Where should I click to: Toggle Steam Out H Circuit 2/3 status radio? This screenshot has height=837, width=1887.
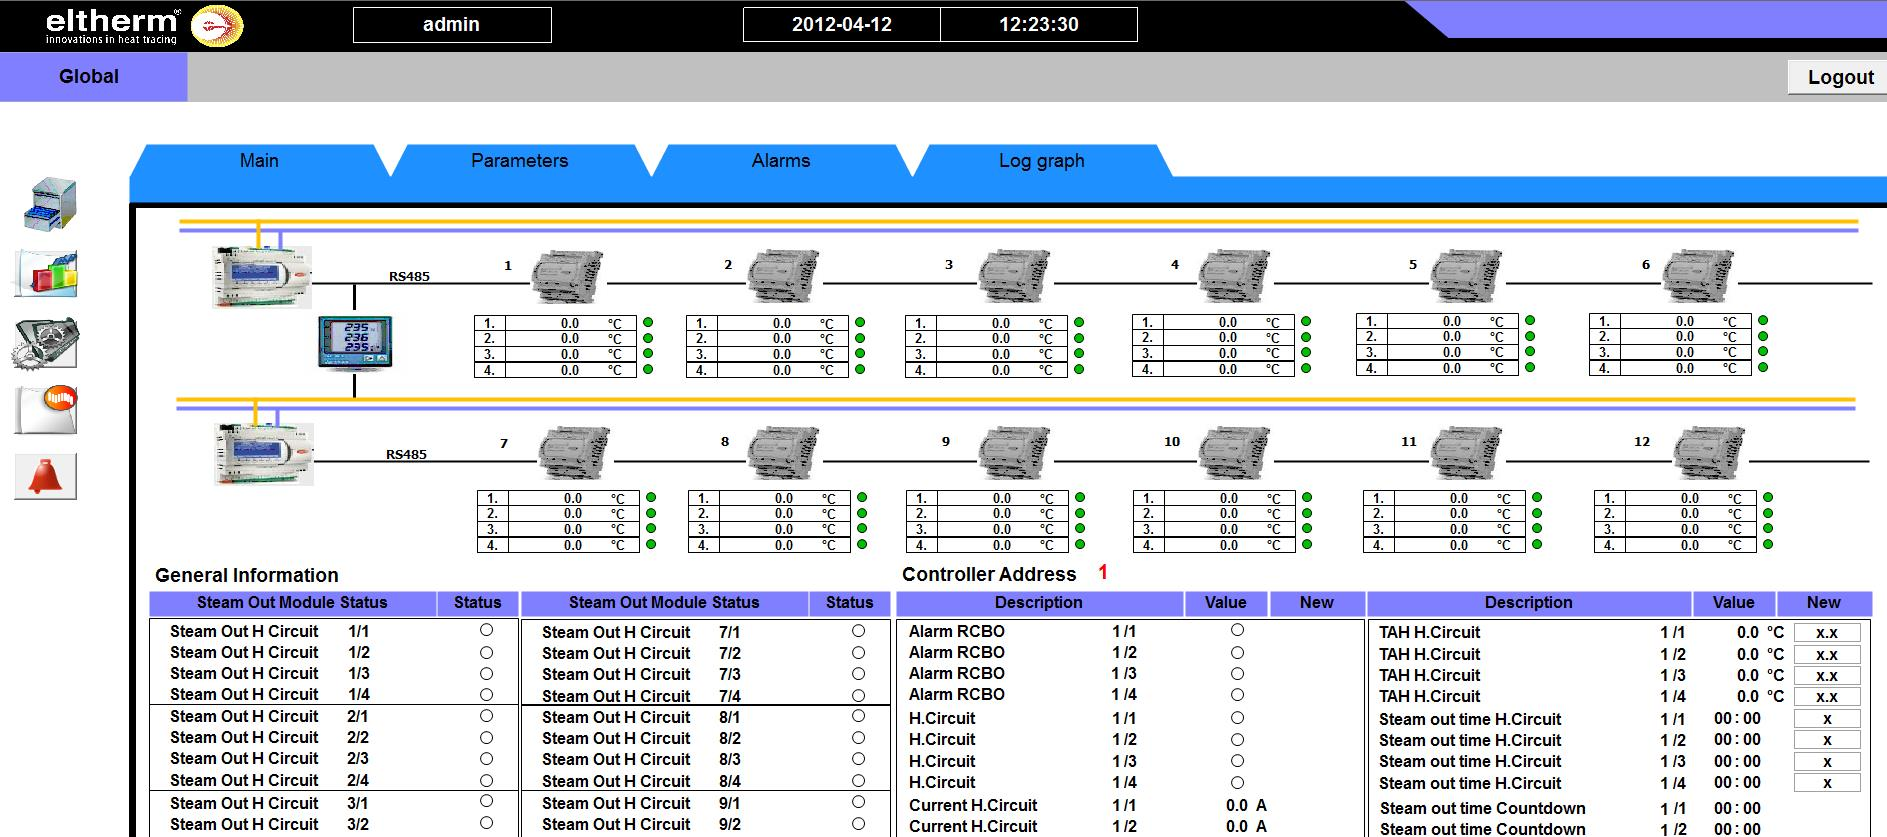pyautogui.click(x=486, y=758)
